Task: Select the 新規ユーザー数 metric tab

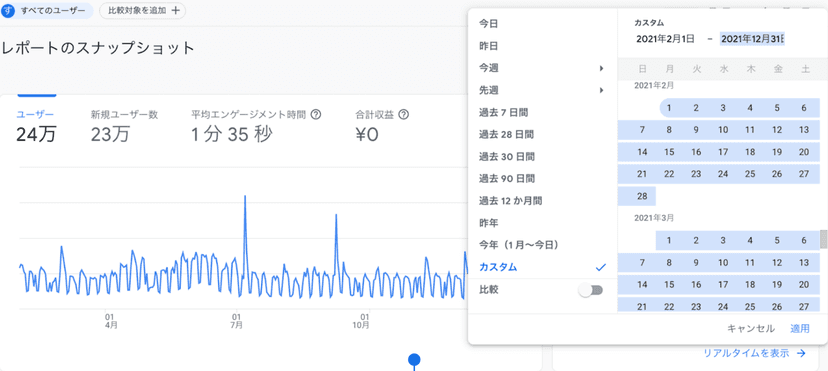Action: click(x=124, y=126)
